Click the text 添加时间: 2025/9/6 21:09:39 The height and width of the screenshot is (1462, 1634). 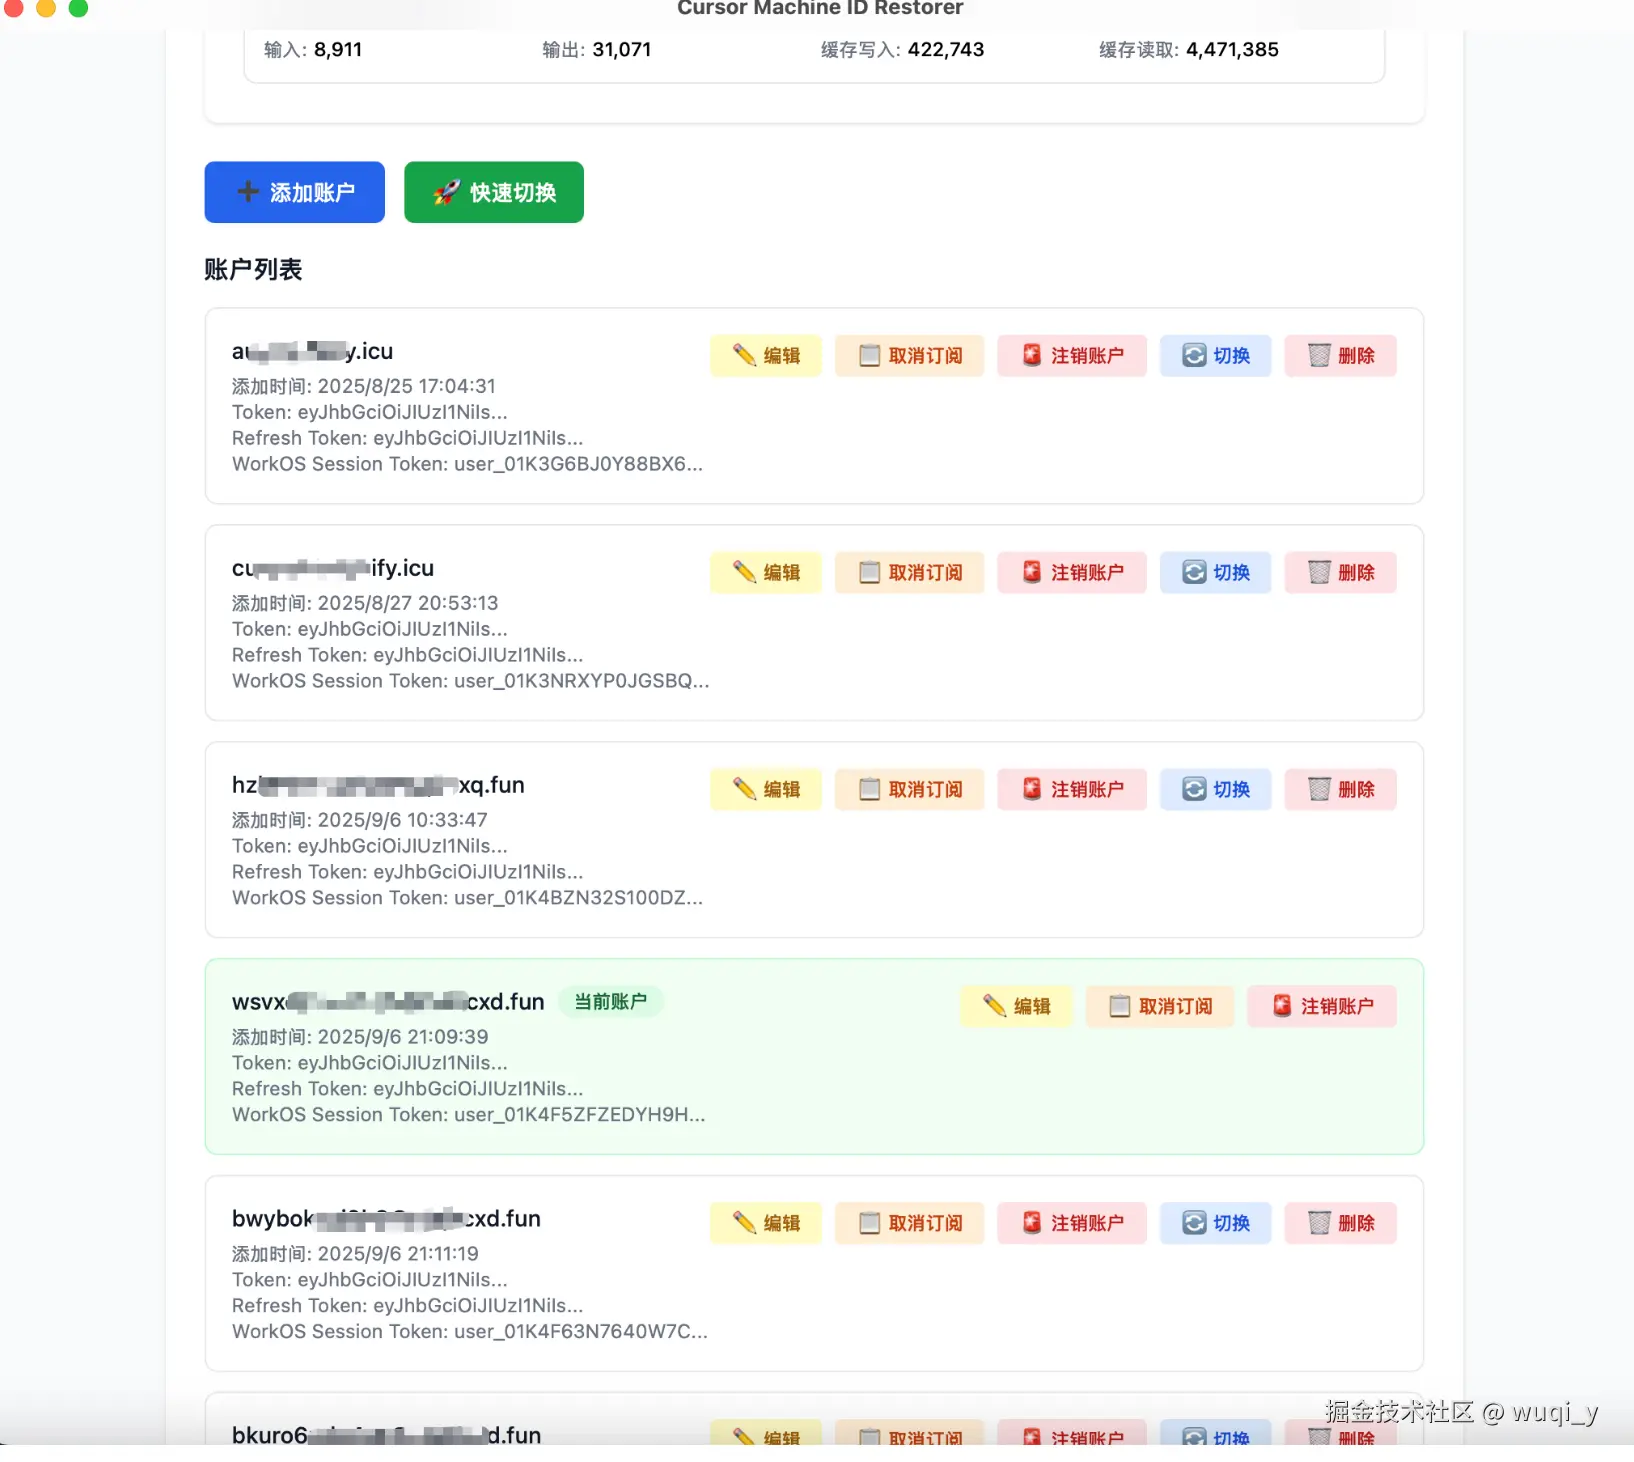(x=360, y=1038)
